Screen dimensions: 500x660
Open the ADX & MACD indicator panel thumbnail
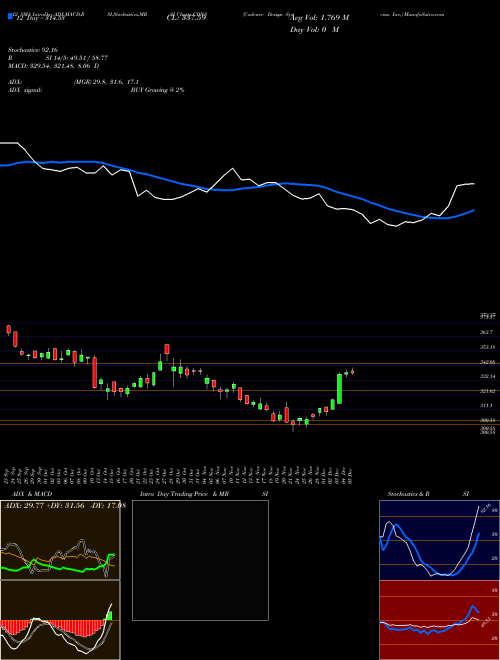[60, 540]
